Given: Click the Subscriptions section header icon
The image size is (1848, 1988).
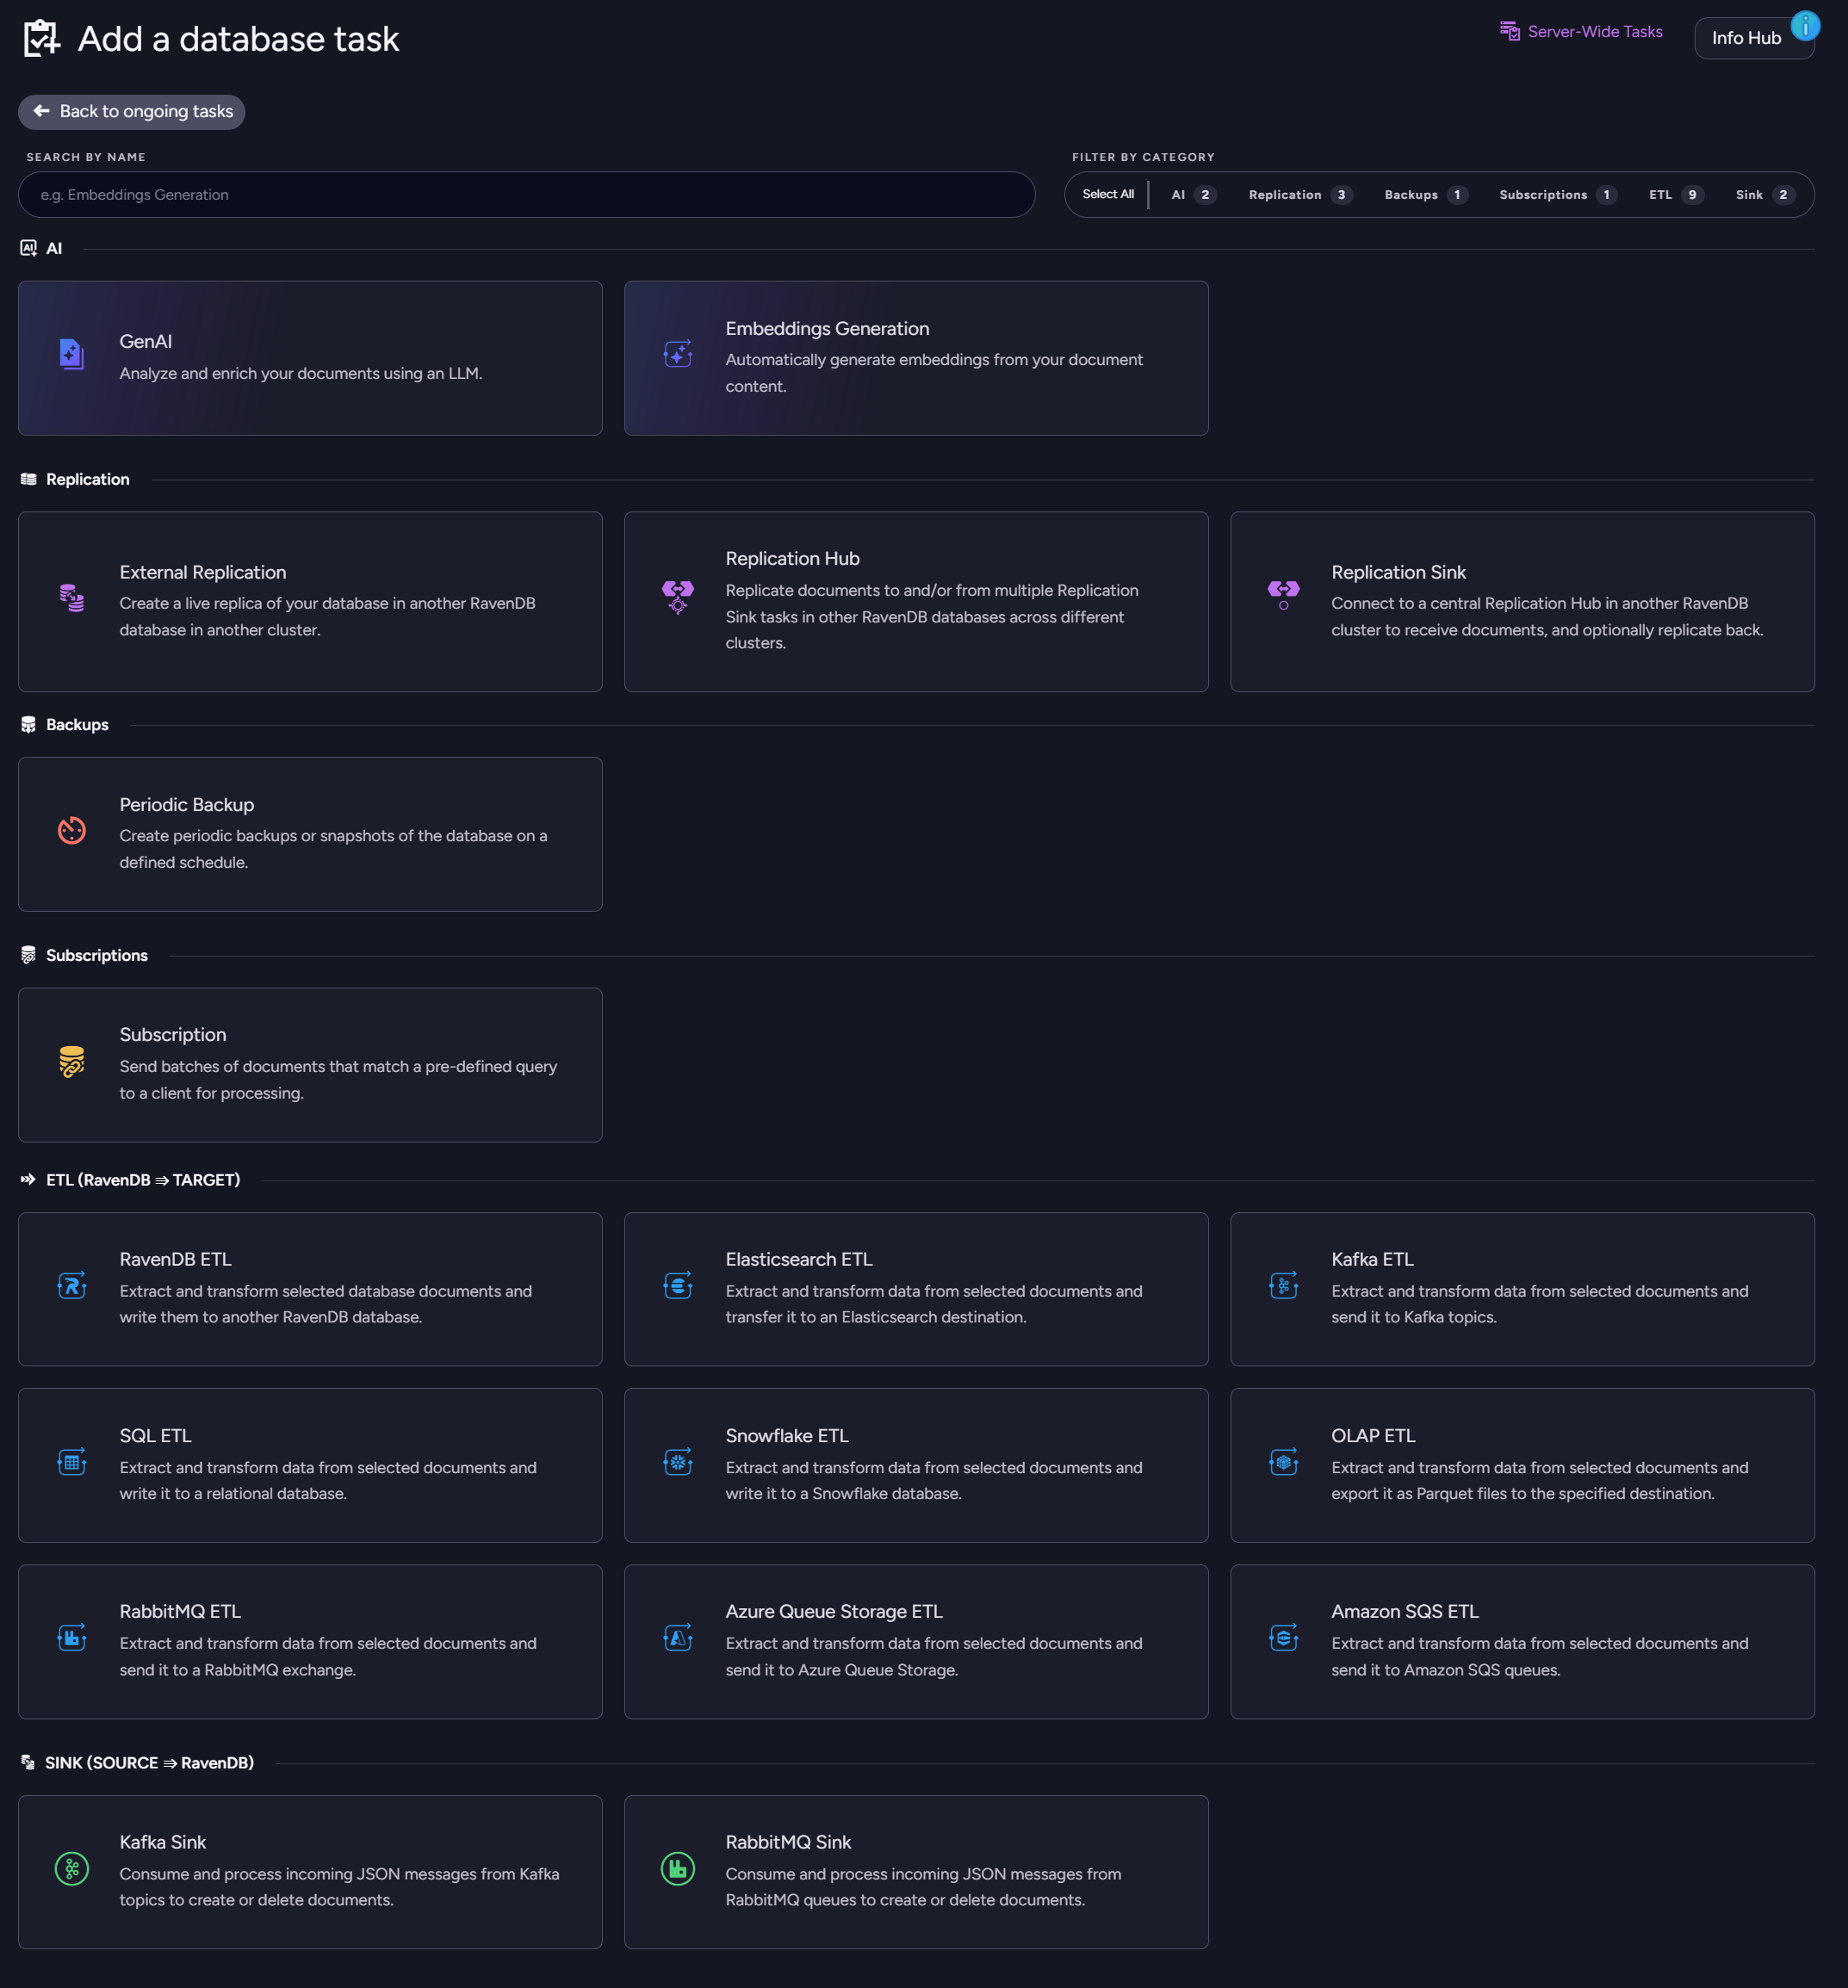Looking at the screenshot, I should pos(28,955).
